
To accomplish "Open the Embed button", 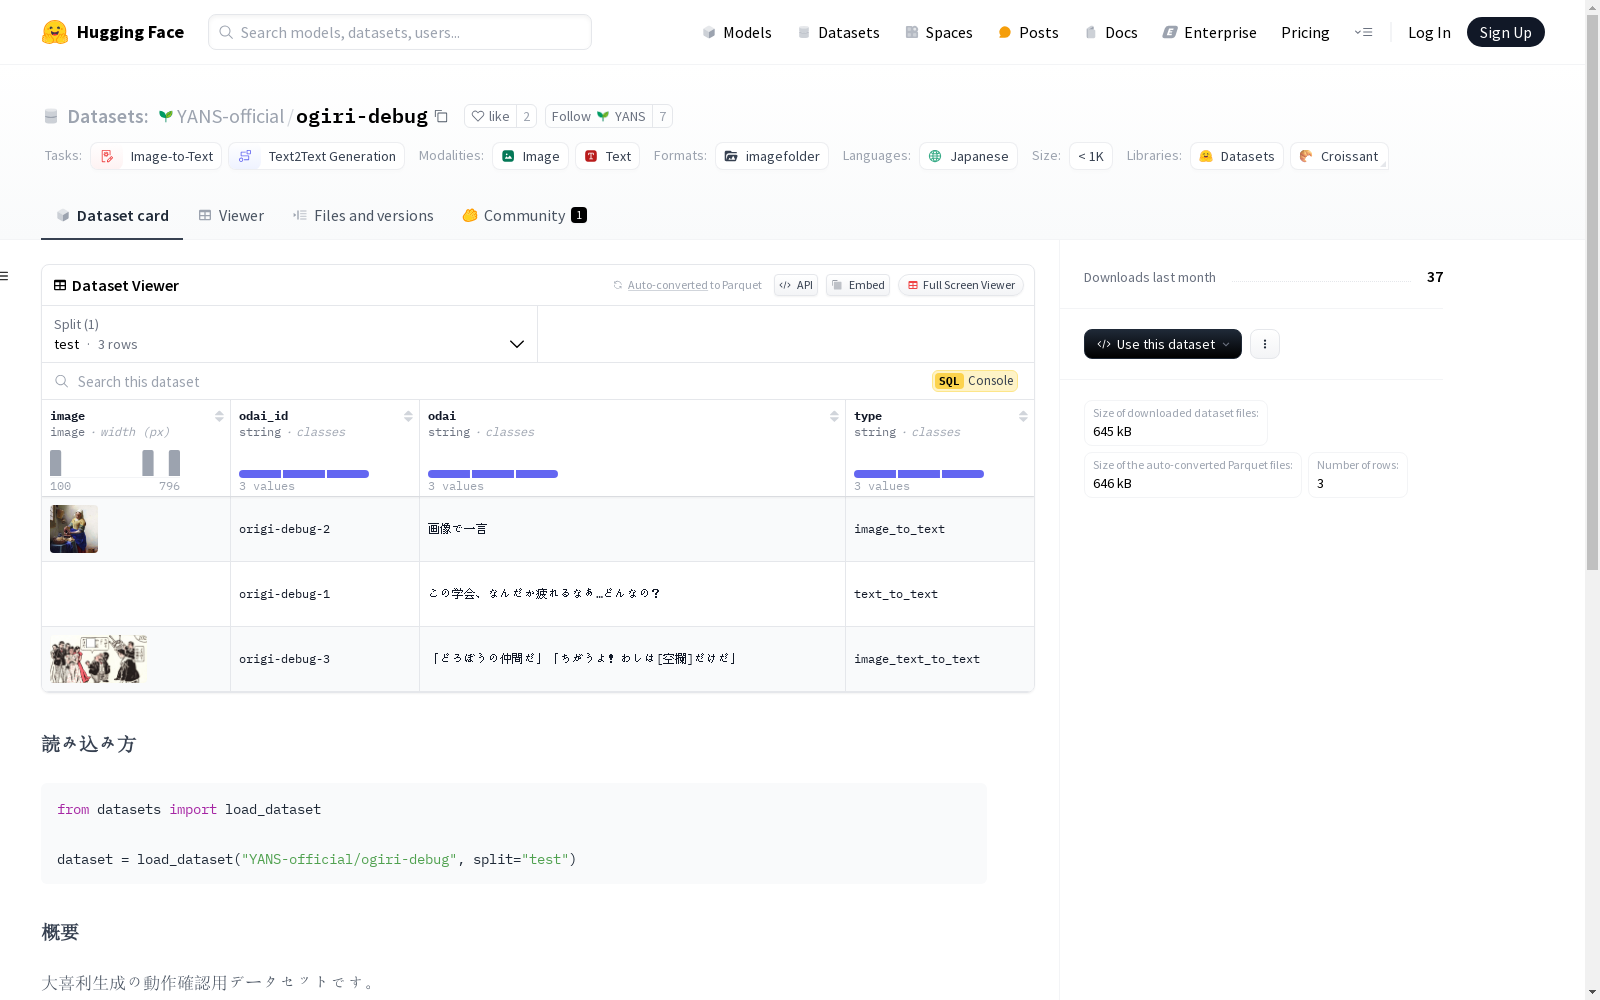I will (x=858, y=285).
